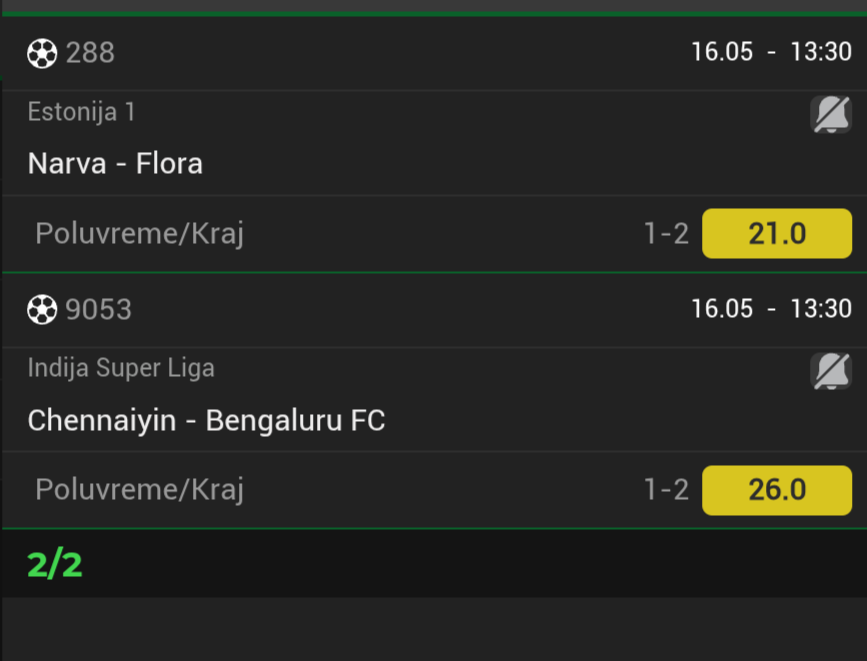Toggle muted bell for Chennaiyin - Bengaluru FC
This screenshot has width=867, height=661.
tap(831, 371)
